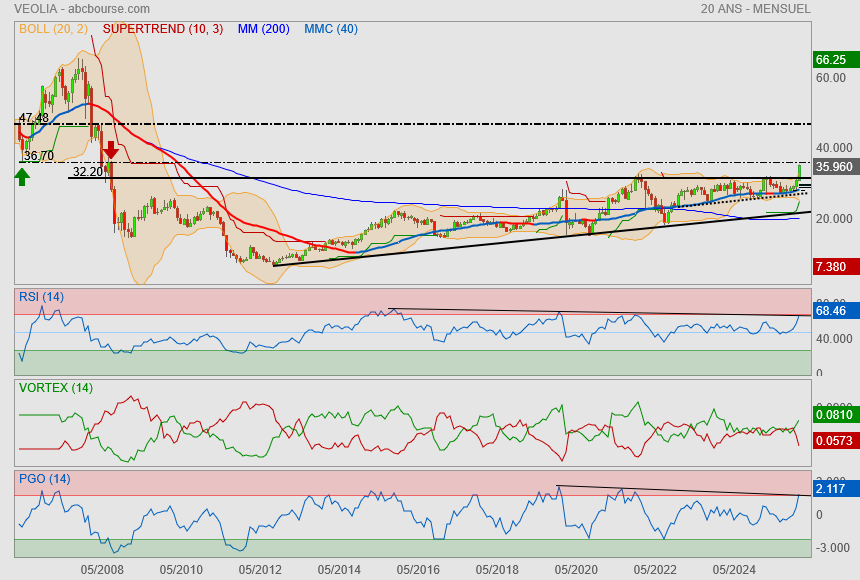Click the blue 68.46 RSI value tag
The width and height of the screenshot is (860, 580).
pyautogui.click(x=832, y=312)
